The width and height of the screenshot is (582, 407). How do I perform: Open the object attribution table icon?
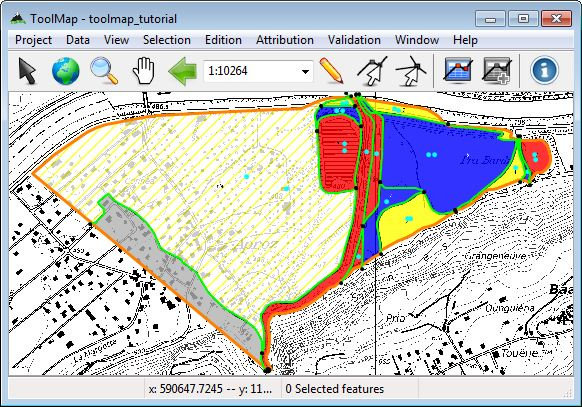[458, 70]
